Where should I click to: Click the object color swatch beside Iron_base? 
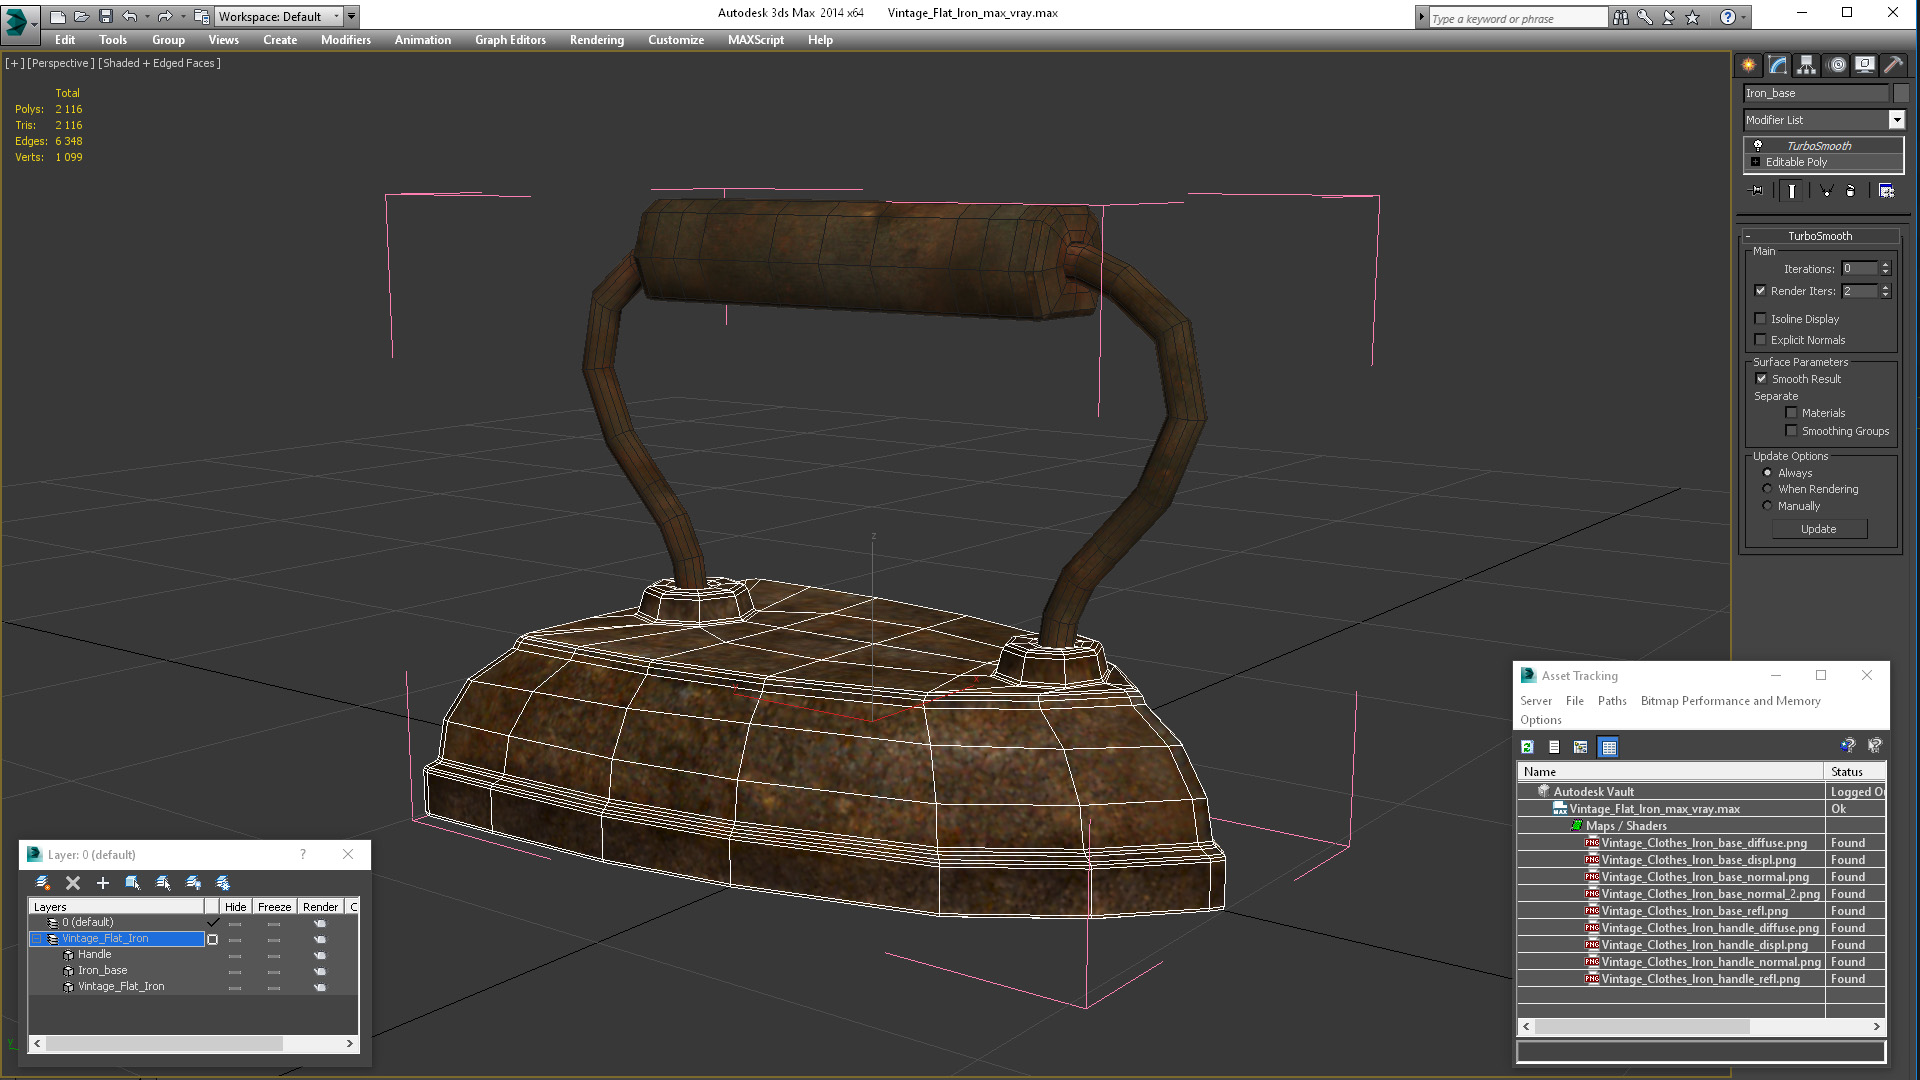pos(1901,93)
